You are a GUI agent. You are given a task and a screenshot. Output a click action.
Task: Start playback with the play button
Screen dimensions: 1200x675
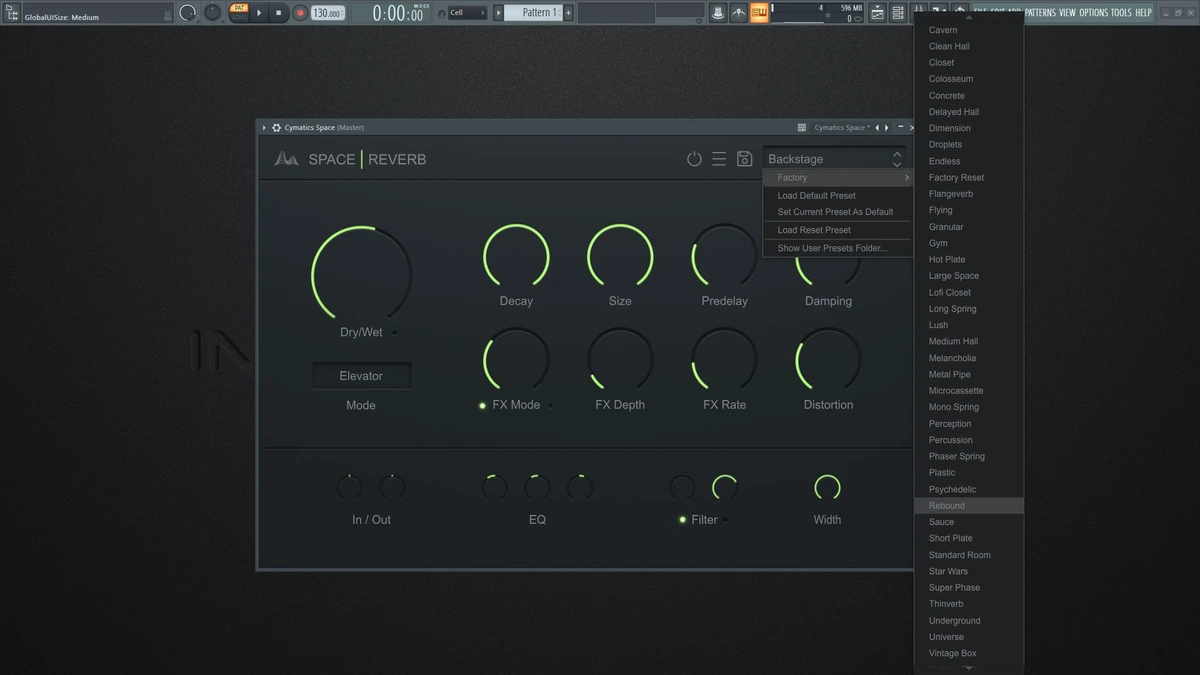coord(259,13)
